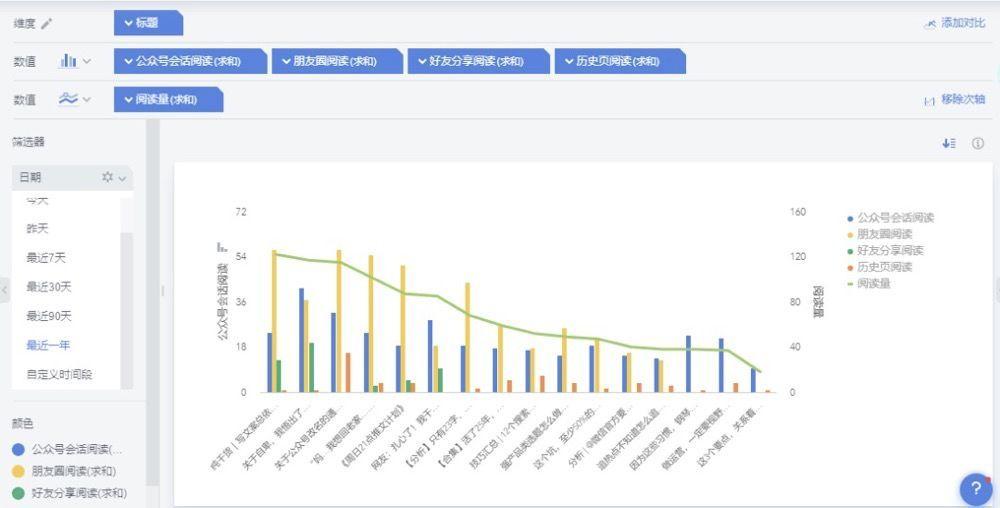Select 昨天 date filter option
Image resolution: width=1000 pixels, height=508 pixels.
click(37, 228)
